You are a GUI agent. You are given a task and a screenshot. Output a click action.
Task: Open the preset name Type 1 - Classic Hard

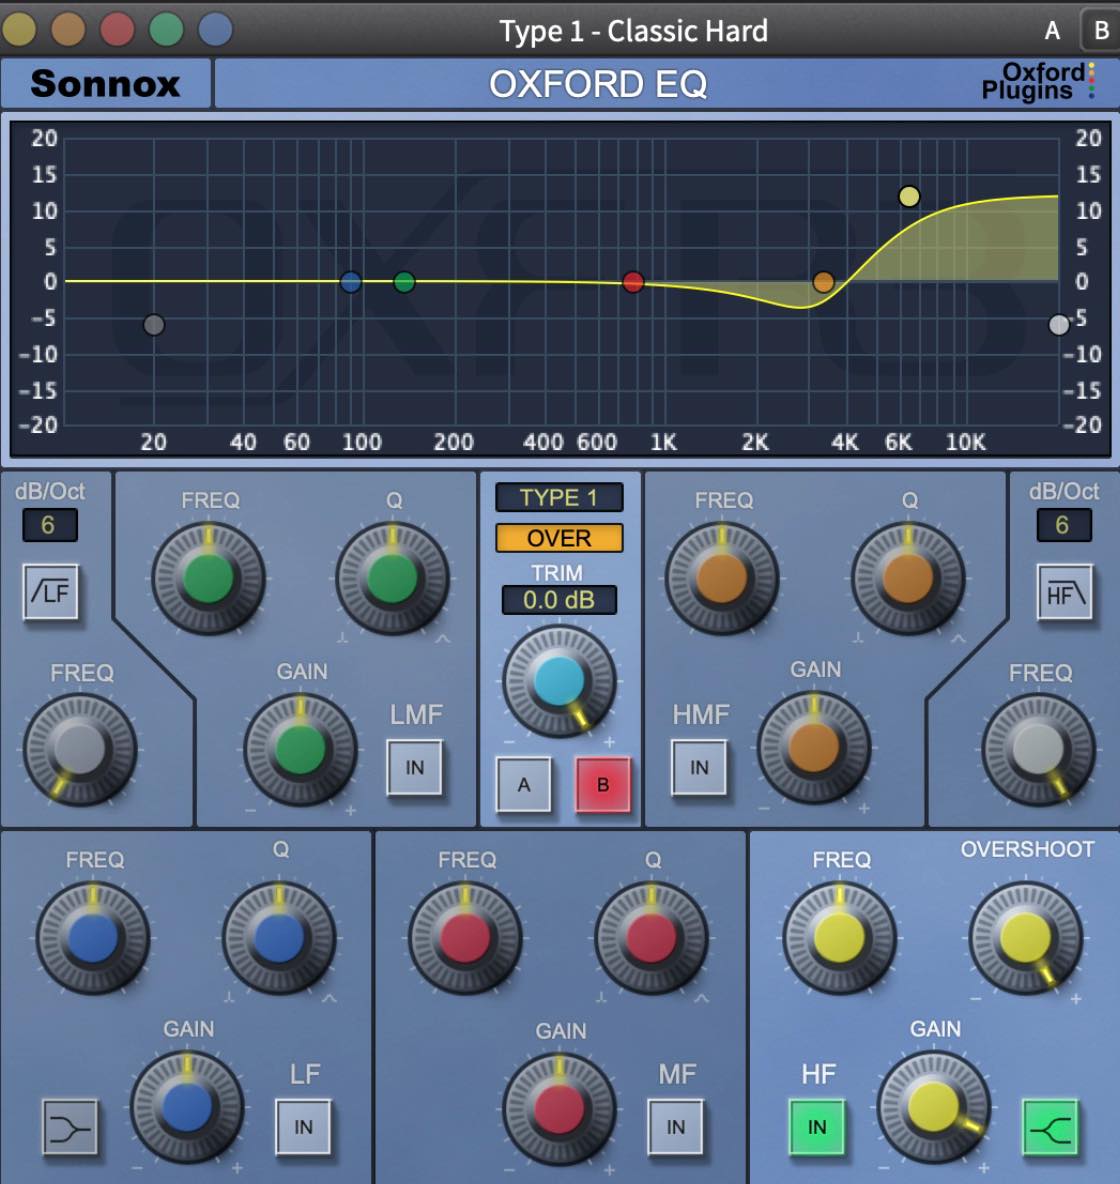(x=633, y=31)
